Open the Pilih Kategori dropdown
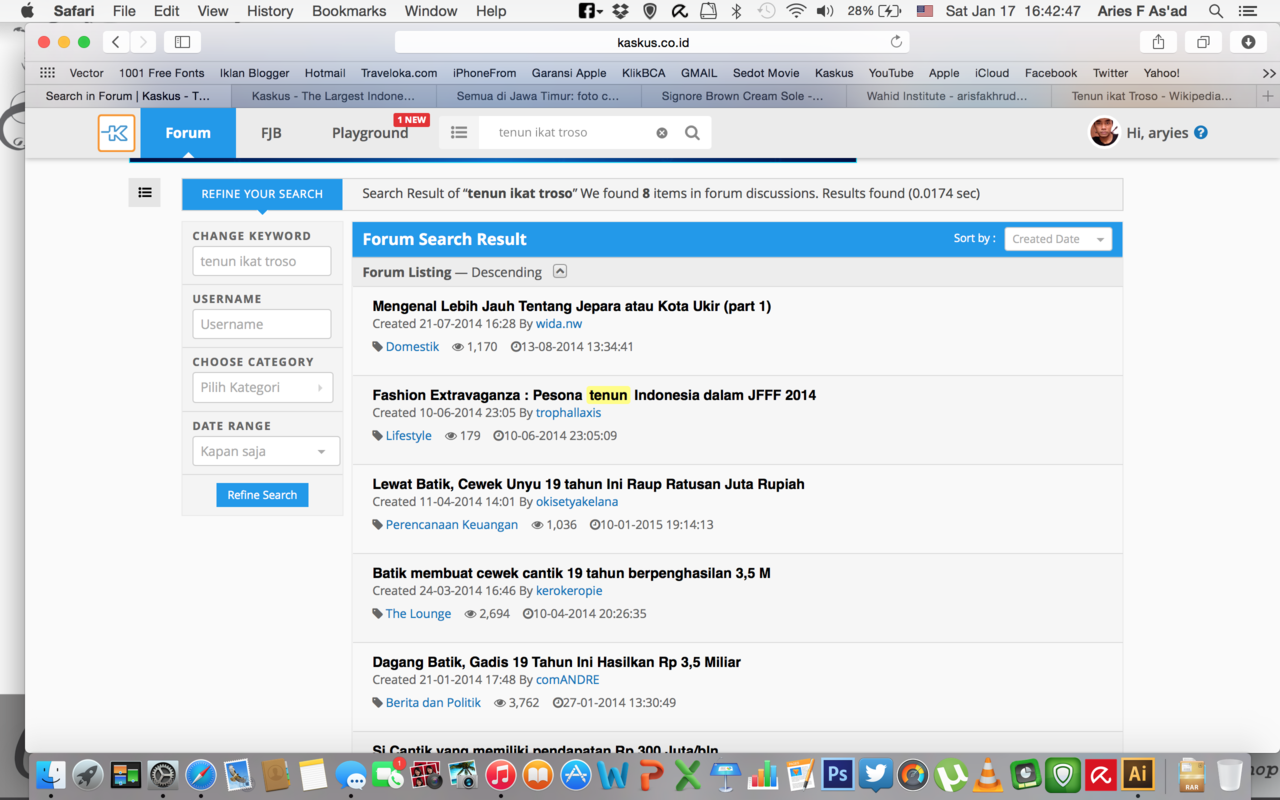This screenshot has width=1280, height=800. tap(262, 387)
